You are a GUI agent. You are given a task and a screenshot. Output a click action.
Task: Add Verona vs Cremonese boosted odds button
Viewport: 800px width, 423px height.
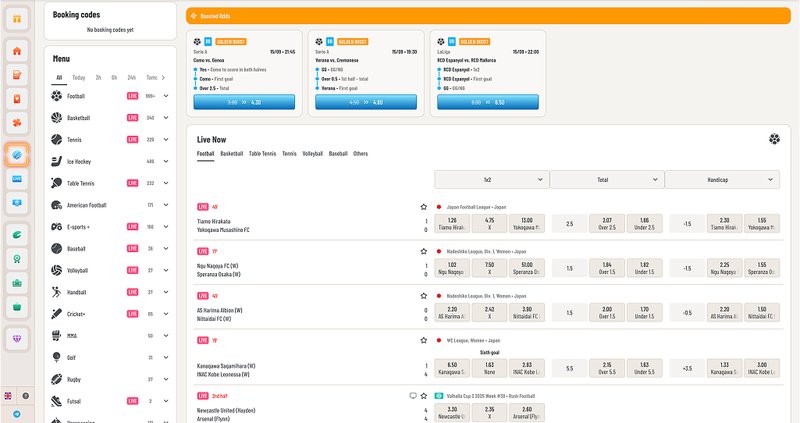tap(366, 102)
